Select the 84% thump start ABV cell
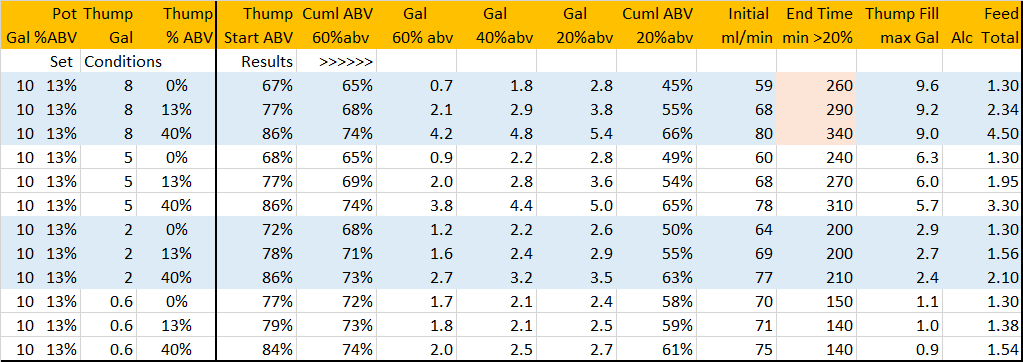 tap(257, 348)
